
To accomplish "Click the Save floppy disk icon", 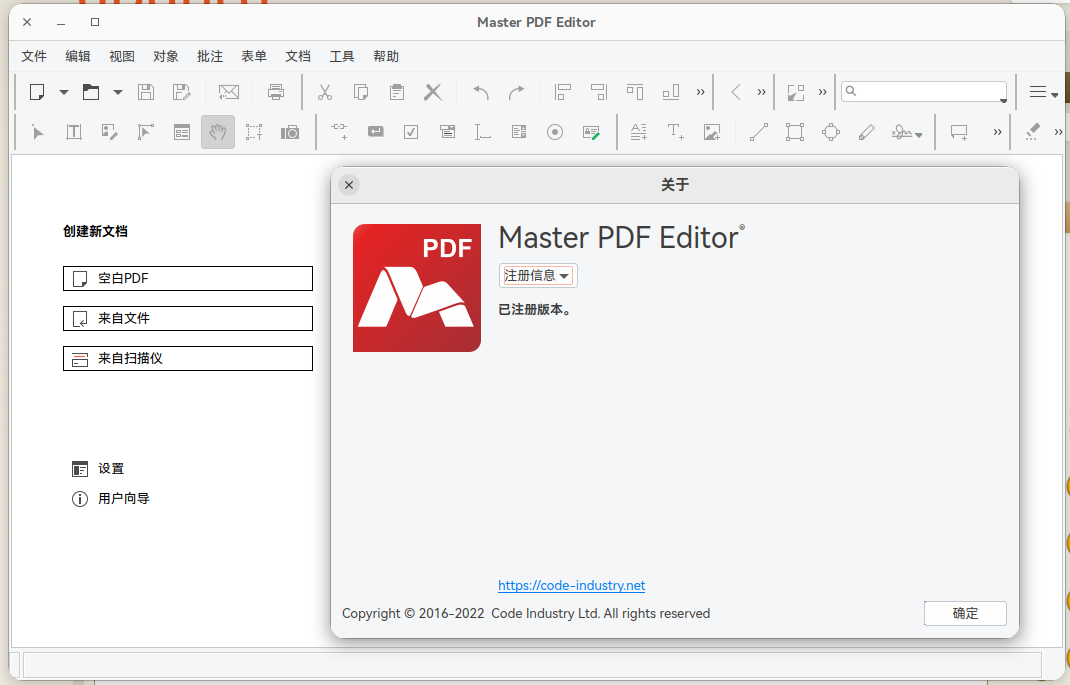I will (145, 92).
